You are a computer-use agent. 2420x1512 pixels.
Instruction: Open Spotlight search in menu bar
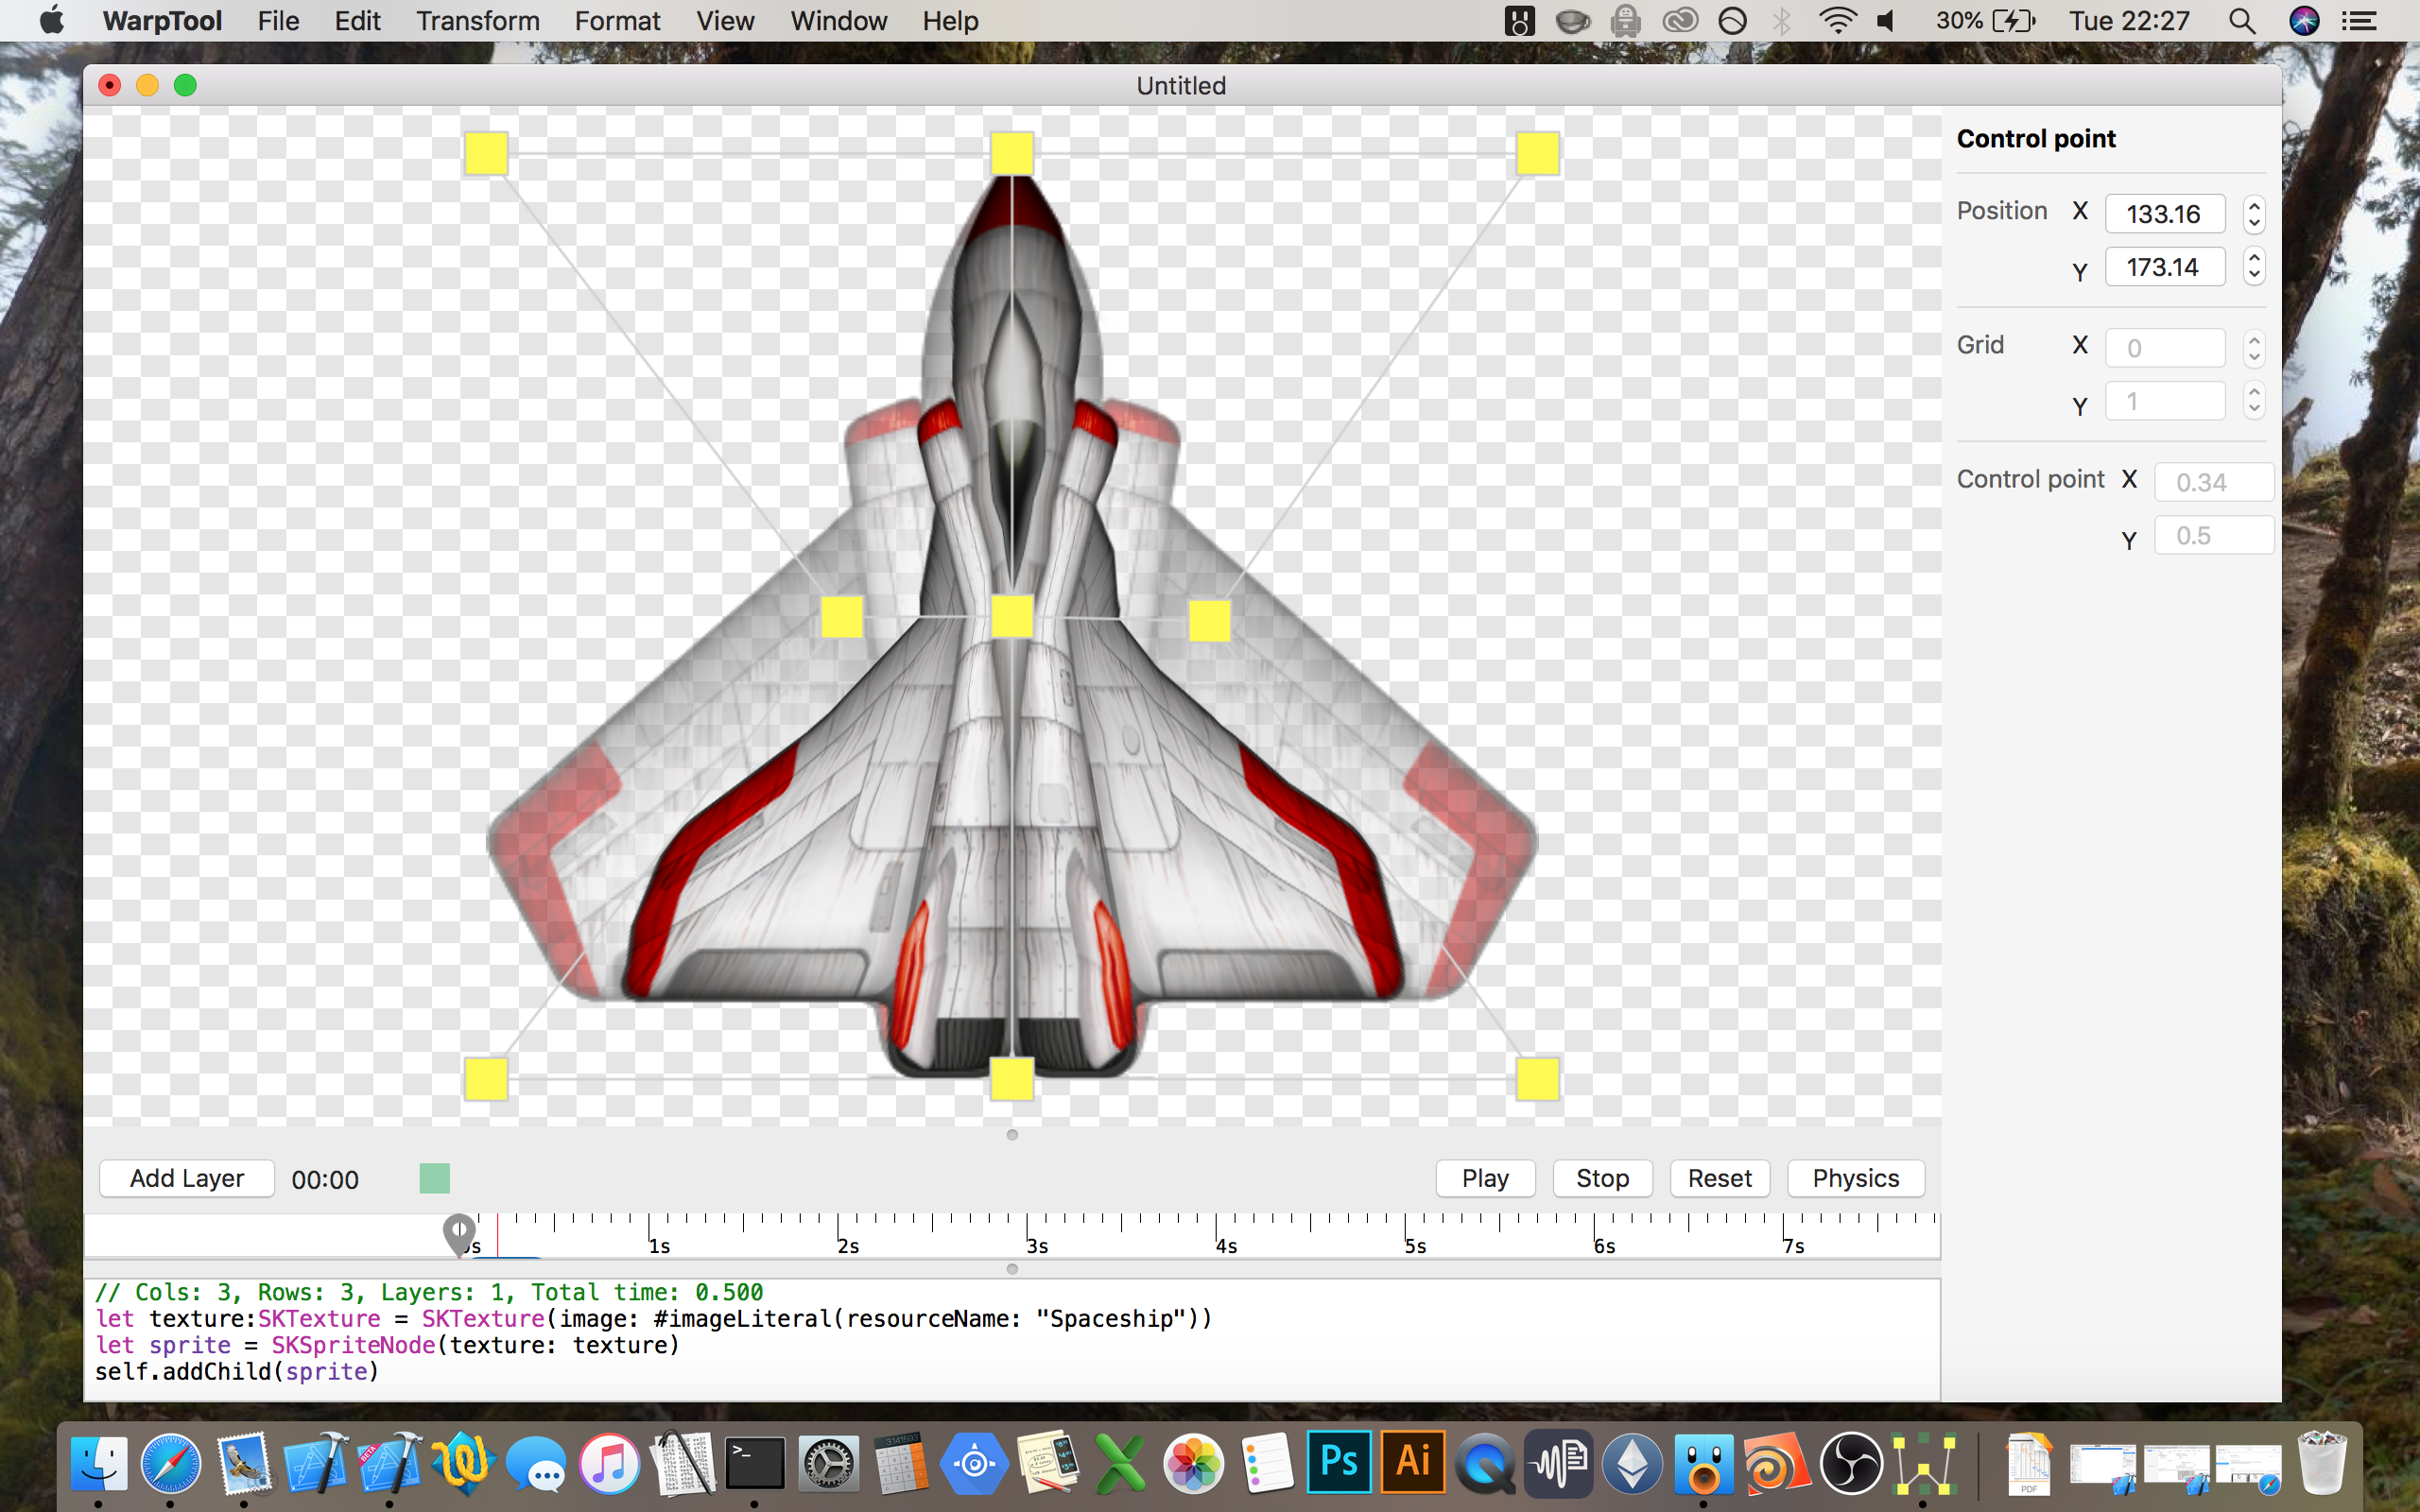(2241, 21)
